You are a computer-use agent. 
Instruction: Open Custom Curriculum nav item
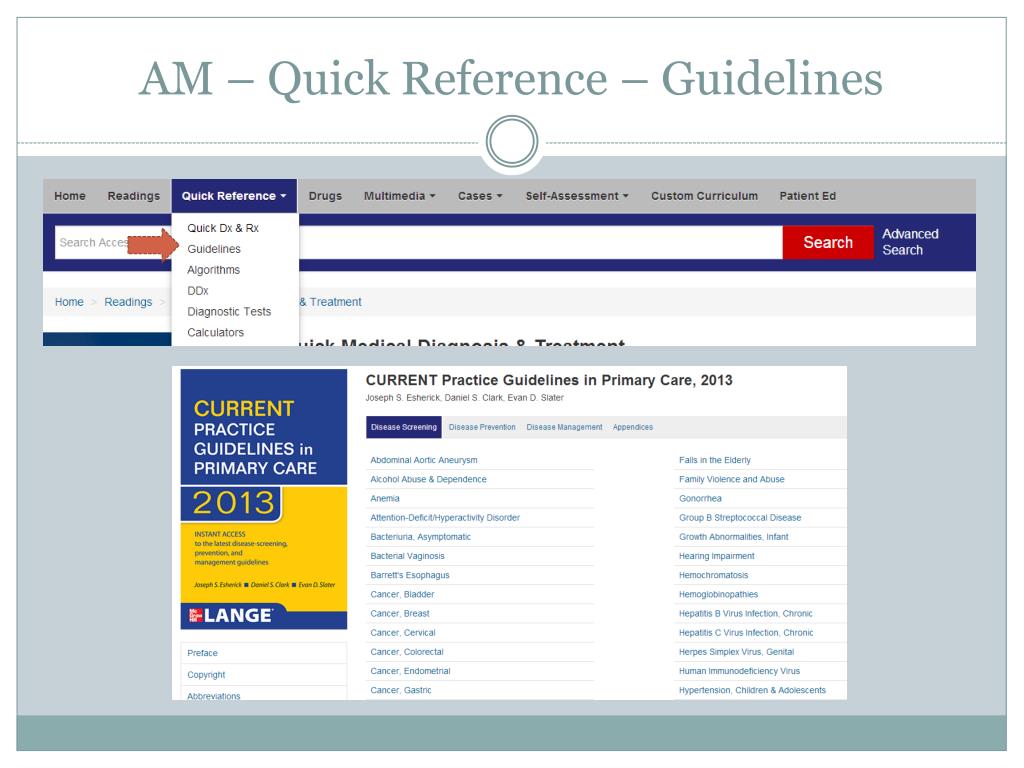pos(704,196)
